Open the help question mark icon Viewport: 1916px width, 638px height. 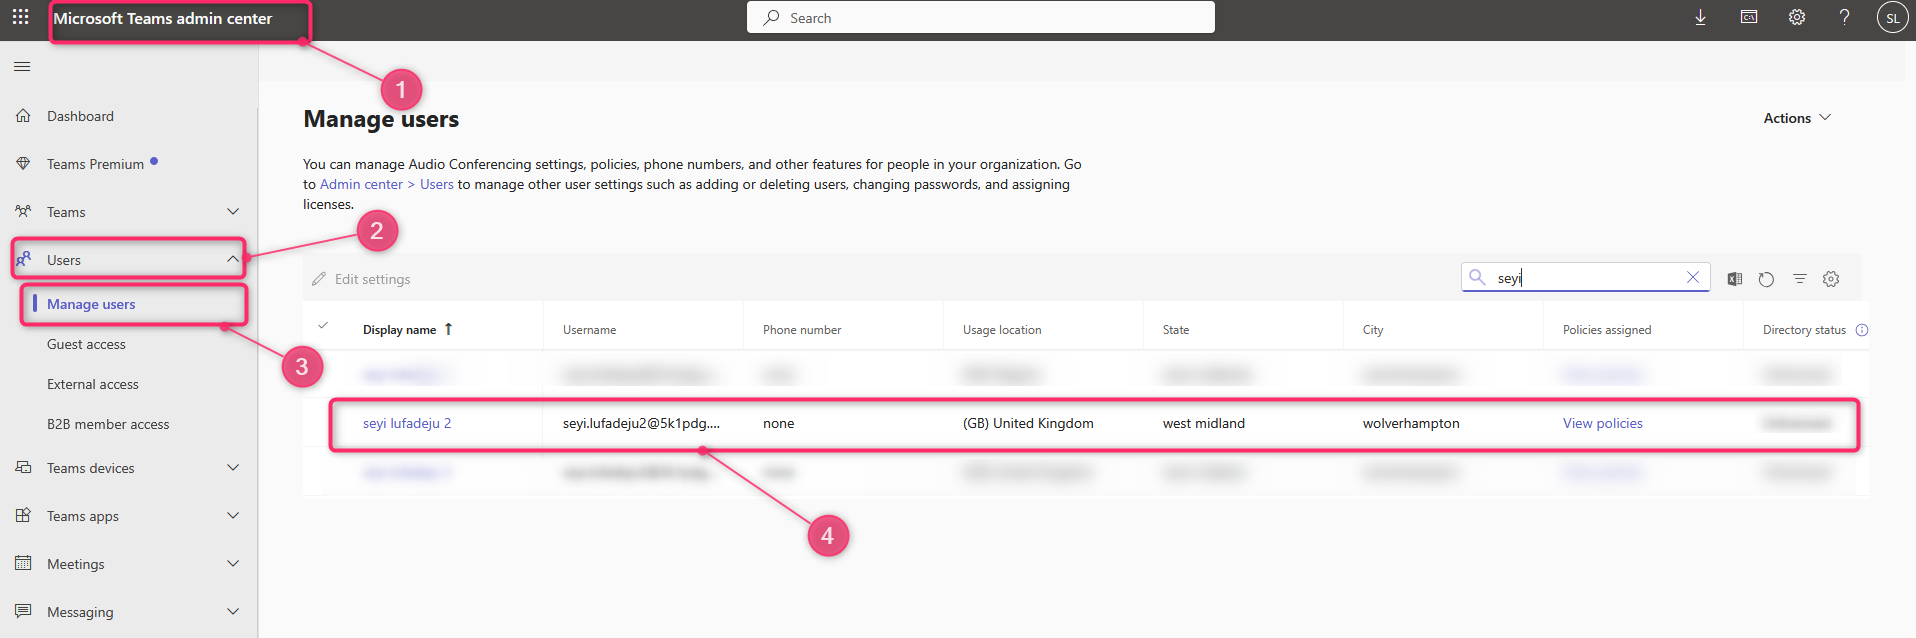(1845, 17)
